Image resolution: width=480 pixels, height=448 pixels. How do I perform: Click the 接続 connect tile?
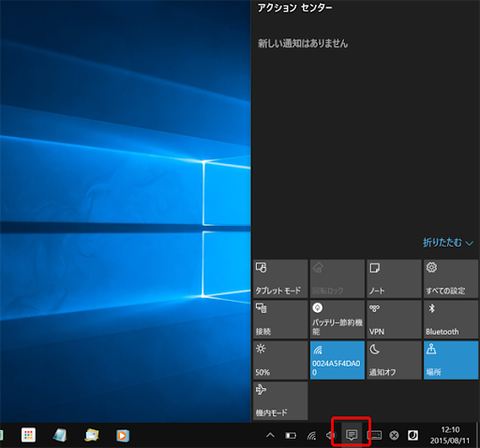[280, 319]
